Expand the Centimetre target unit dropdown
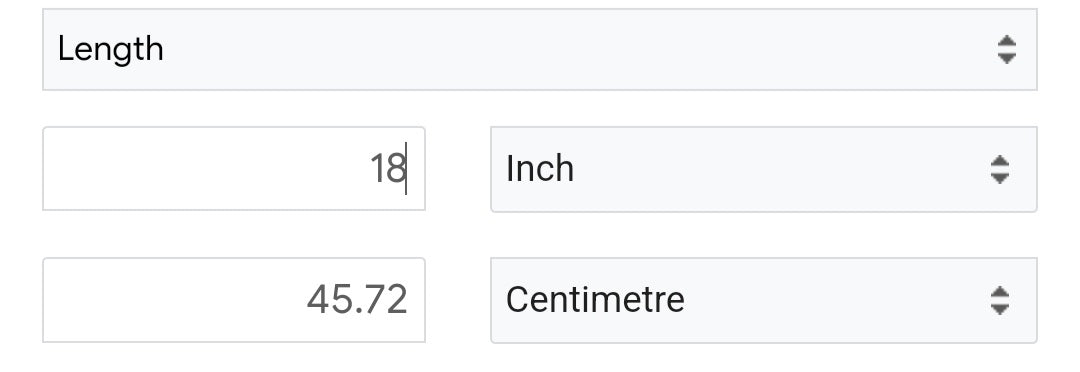Viewport: 1080px width, 372px height. click(764, 300)
